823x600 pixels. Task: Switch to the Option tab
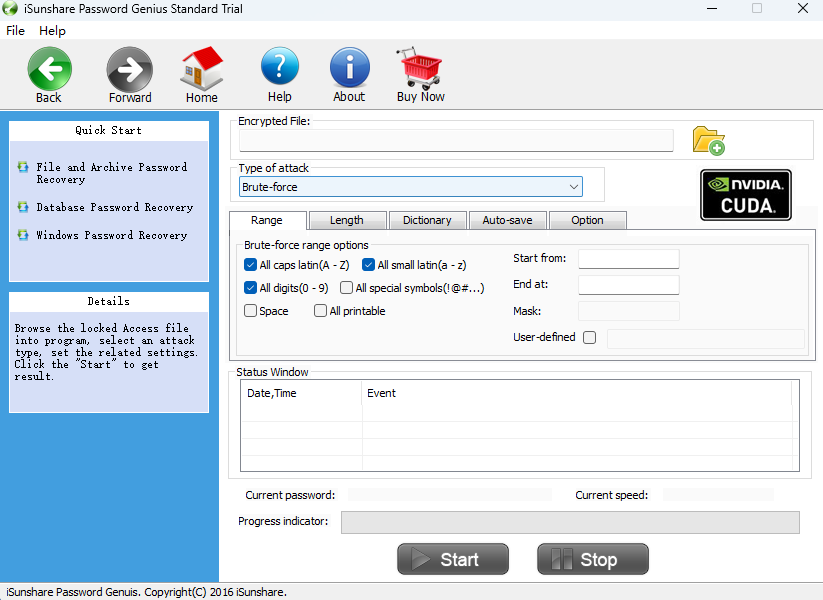coord(587,220)
